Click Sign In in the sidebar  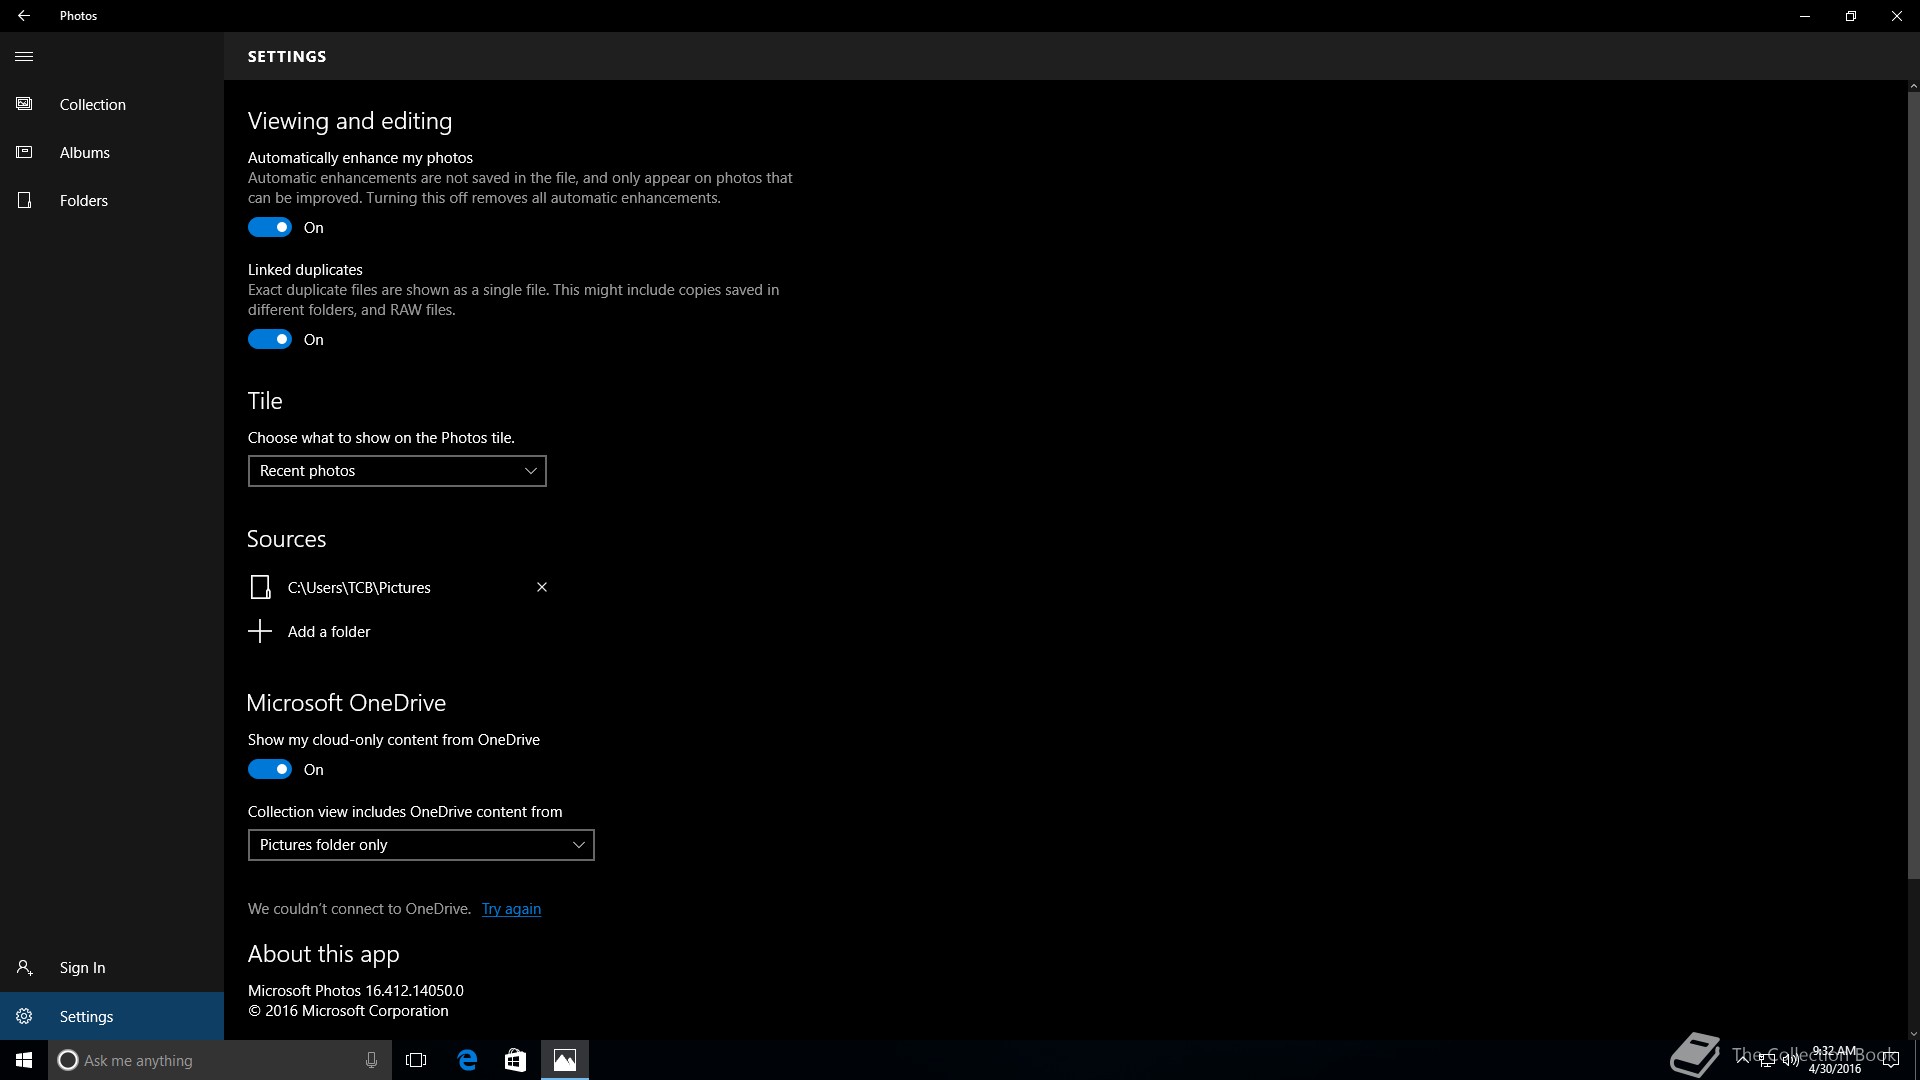(112, 967)
